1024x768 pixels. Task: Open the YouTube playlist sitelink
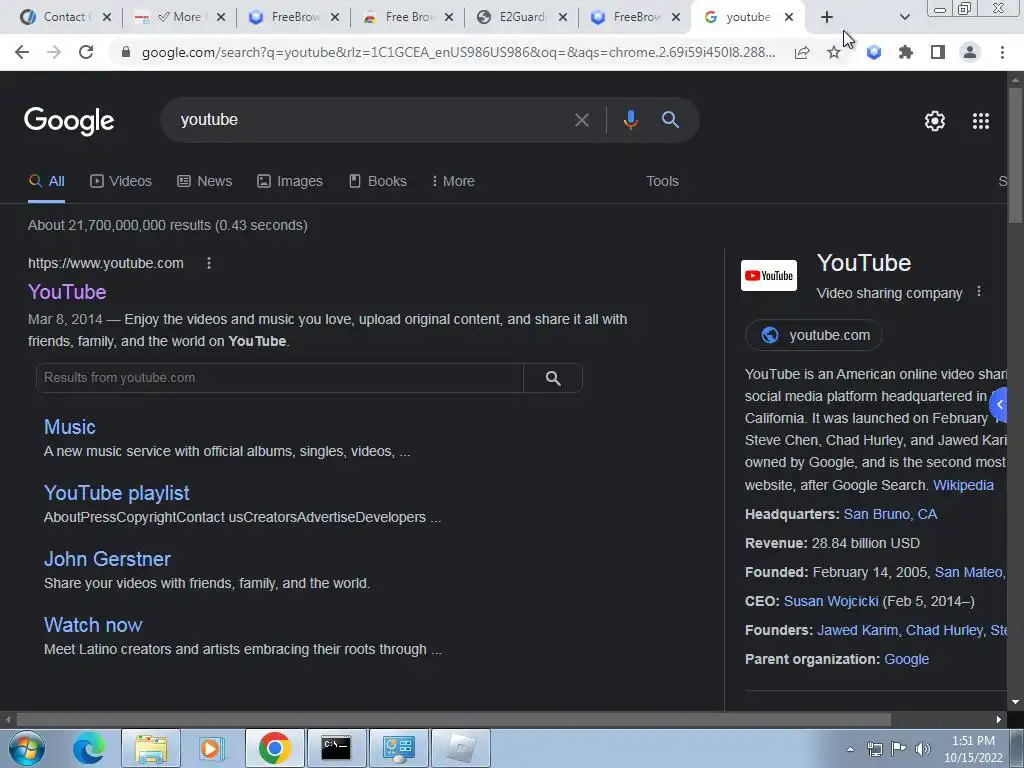coord(117,493)
